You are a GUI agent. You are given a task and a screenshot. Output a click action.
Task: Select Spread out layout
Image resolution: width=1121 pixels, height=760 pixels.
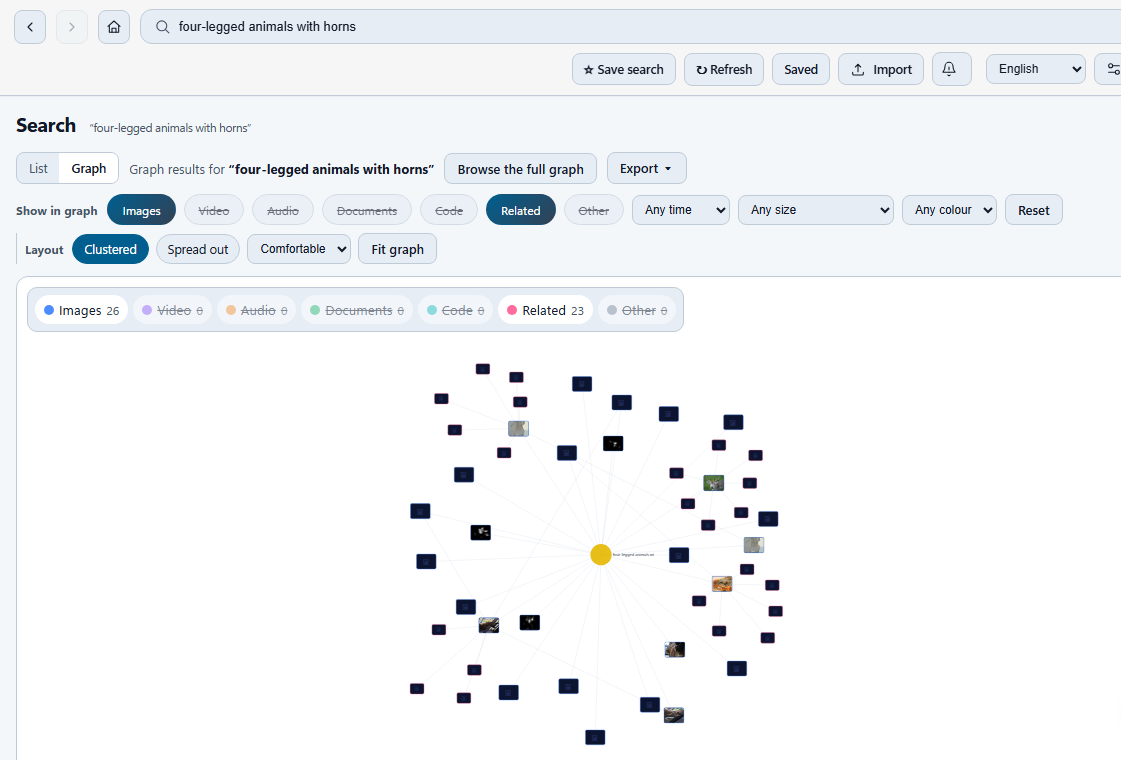198,250
